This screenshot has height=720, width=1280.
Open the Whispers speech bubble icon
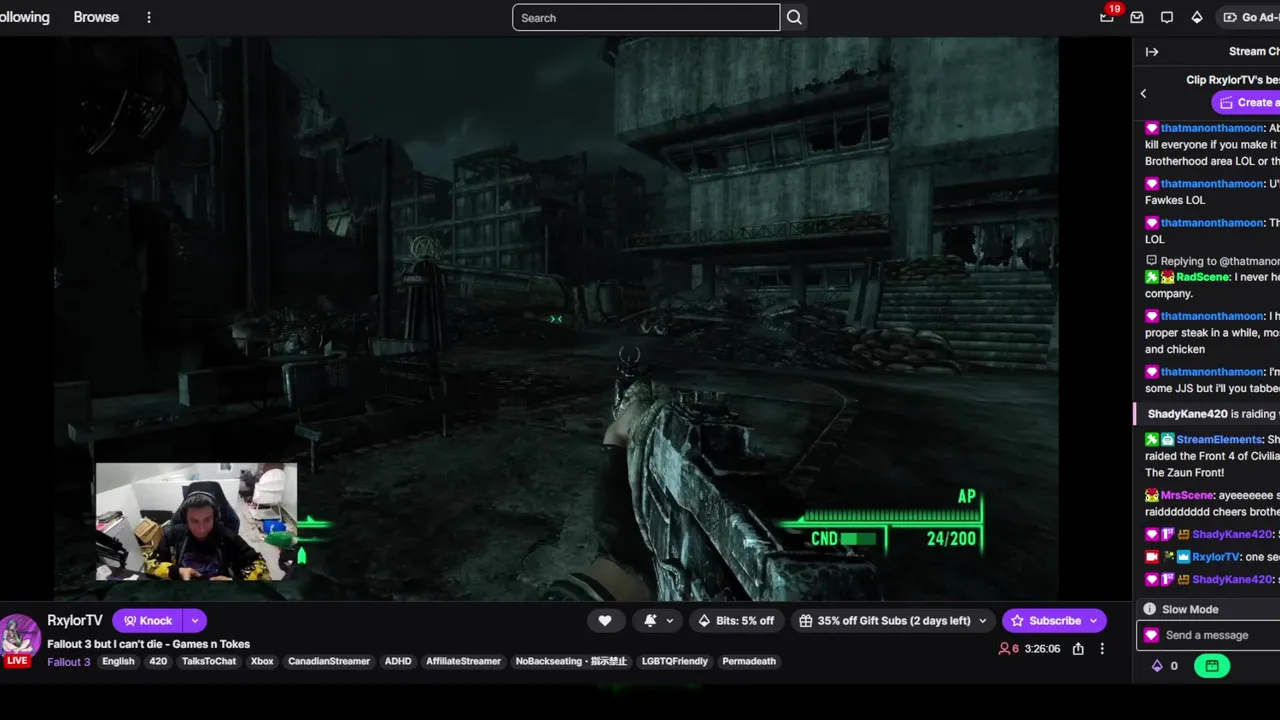point(1167,17)
